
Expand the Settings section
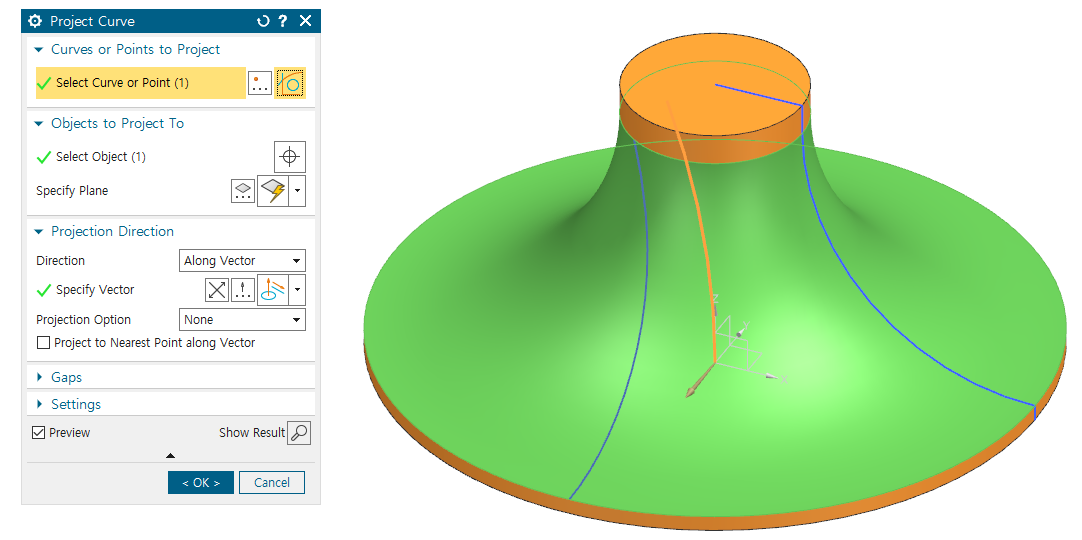(75, 404)
